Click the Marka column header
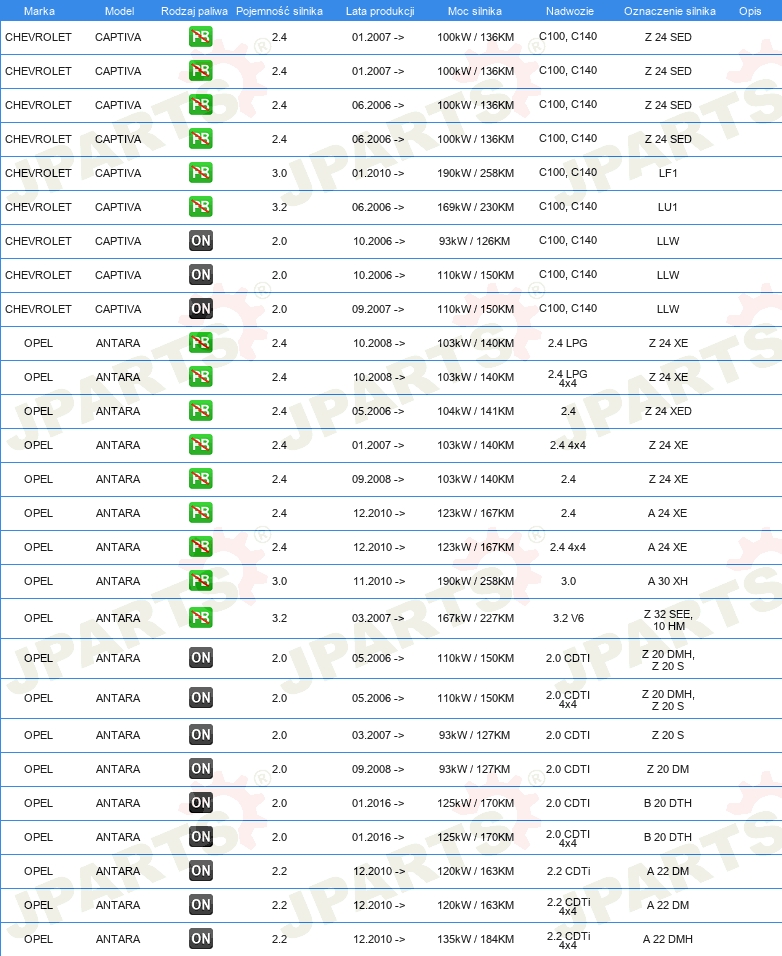 pyautogui.click(x=39, y=11)
